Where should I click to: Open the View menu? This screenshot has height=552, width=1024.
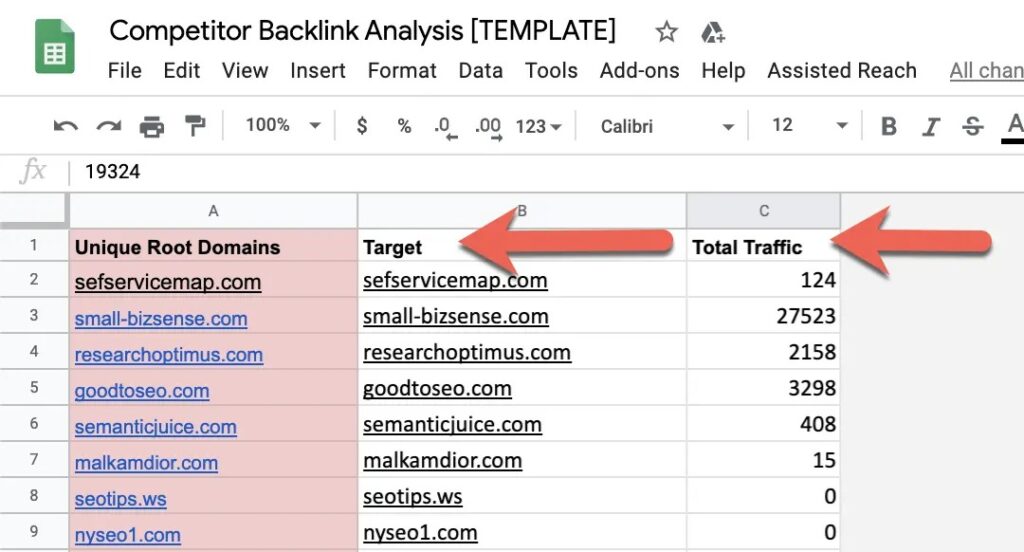[x=245, y=71]
